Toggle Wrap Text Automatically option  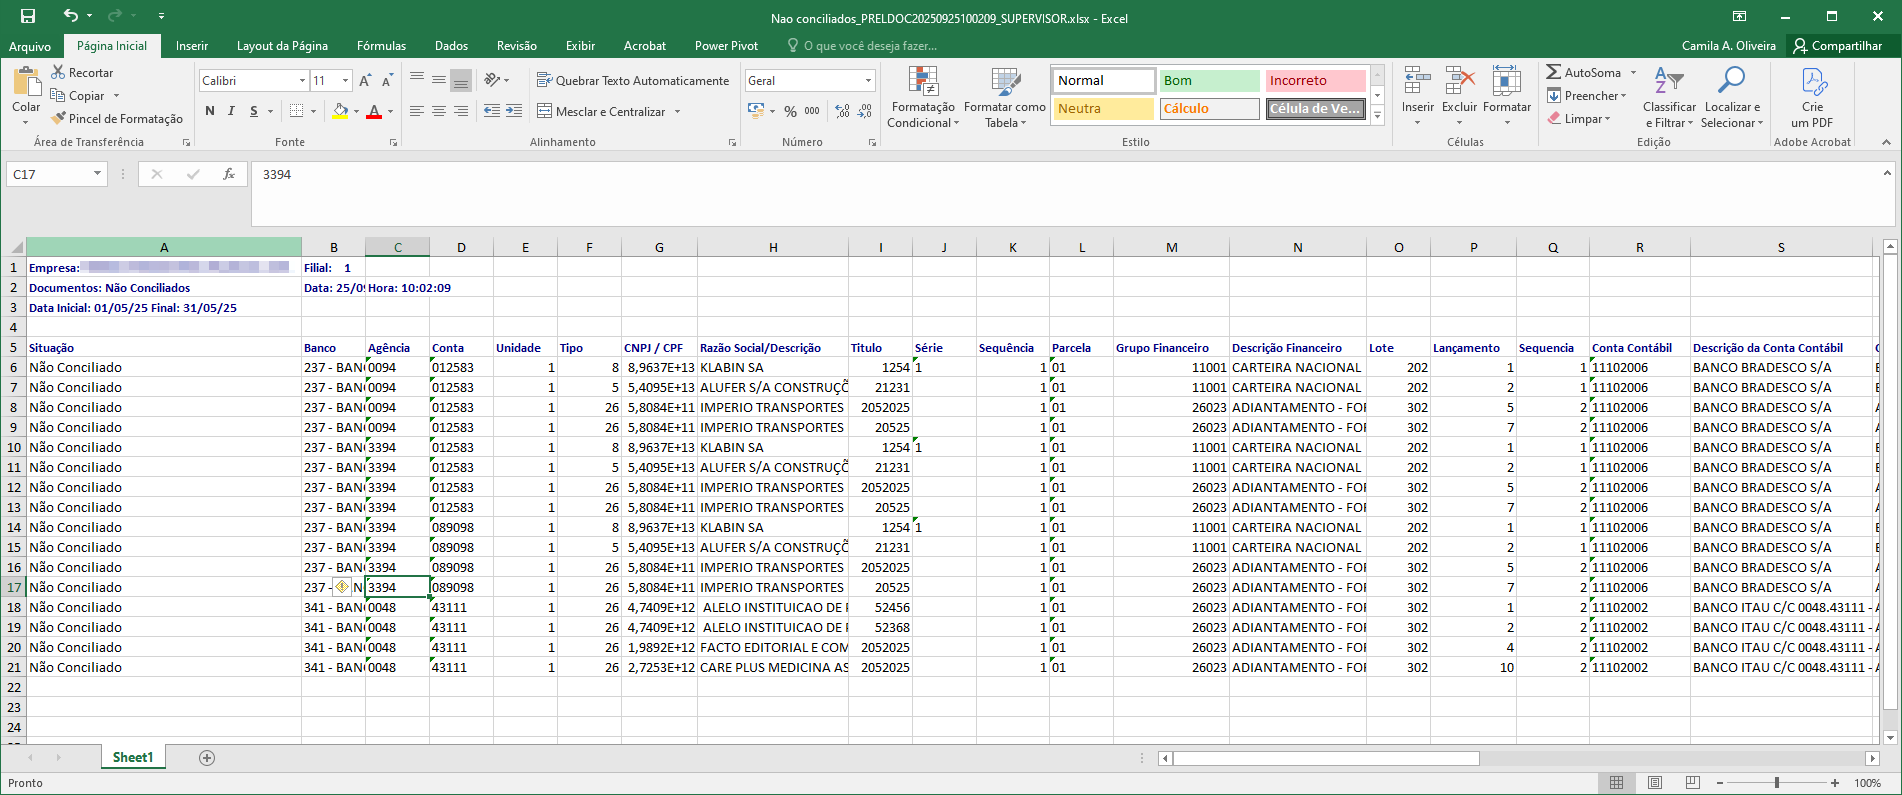[633, 80]
